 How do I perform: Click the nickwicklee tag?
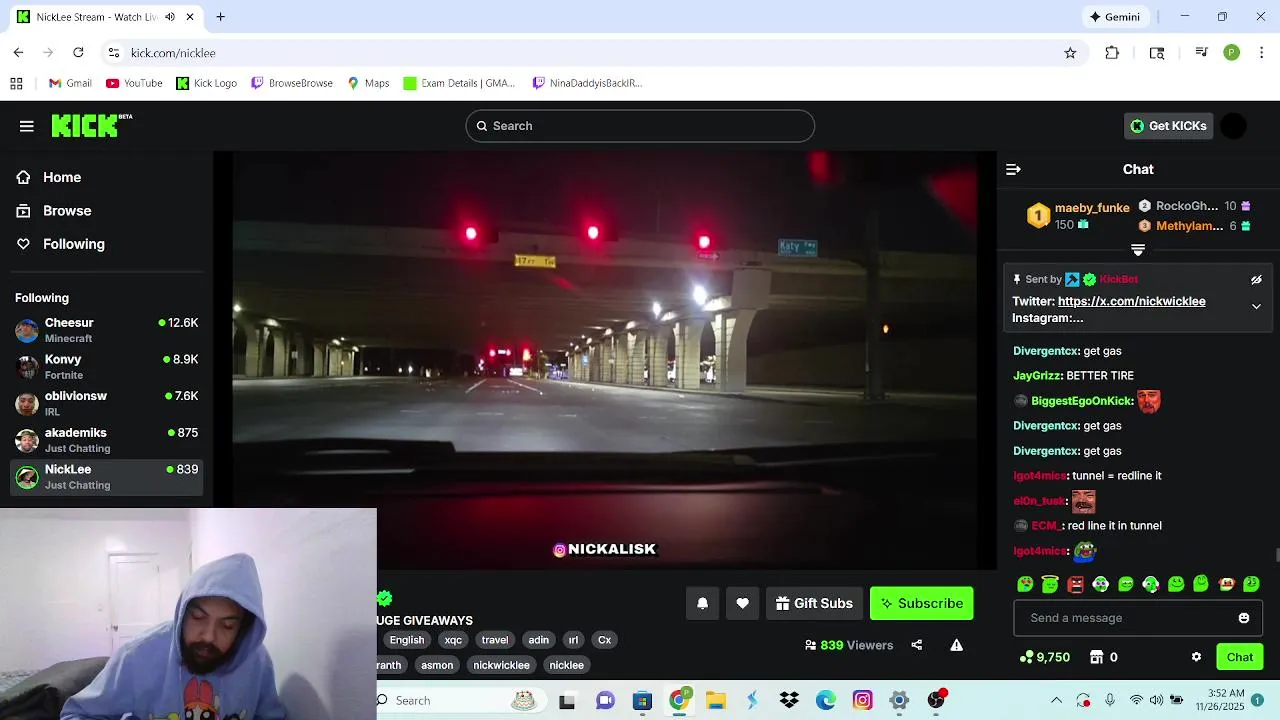tap(501, 665)
